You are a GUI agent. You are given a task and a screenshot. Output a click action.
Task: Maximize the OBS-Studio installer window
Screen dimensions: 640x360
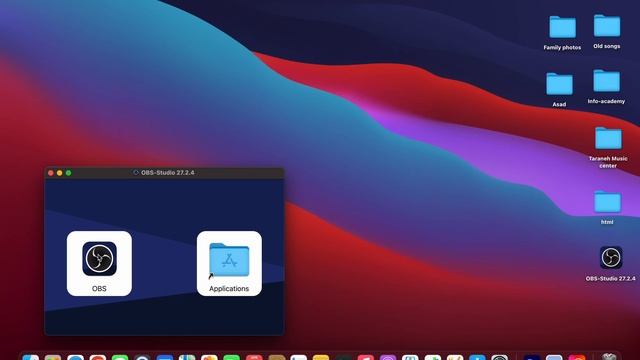69,173
